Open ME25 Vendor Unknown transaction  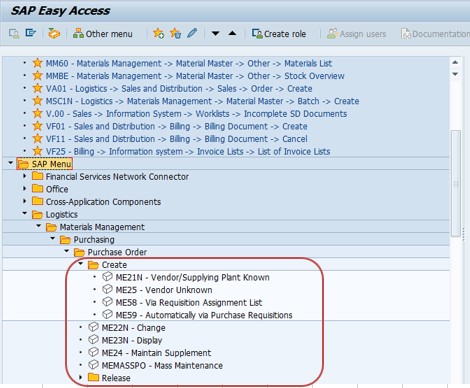pos(164,290)
